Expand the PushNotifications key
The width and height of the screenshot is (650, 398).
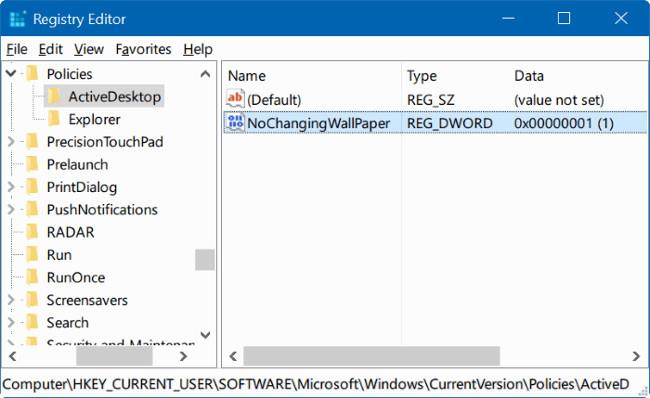pyautogui.click(x=11, y=209)
